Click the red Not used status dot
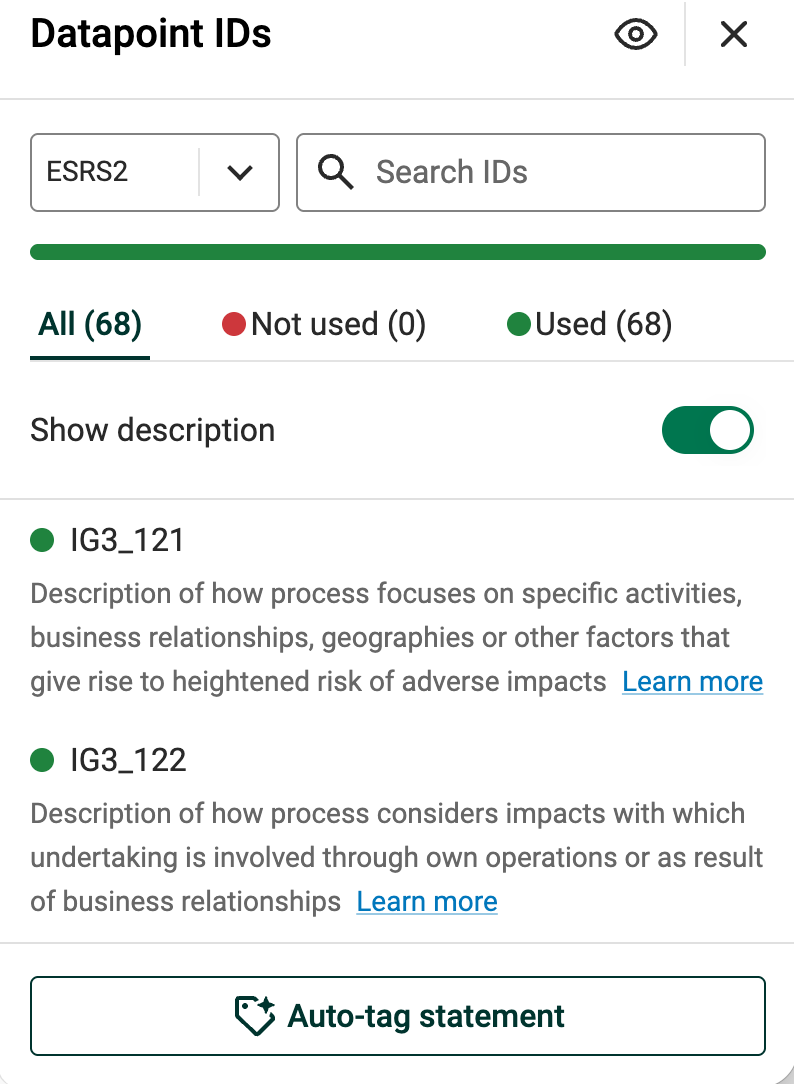This screenshot has width=794, height=1084. (x=234, y=324)
